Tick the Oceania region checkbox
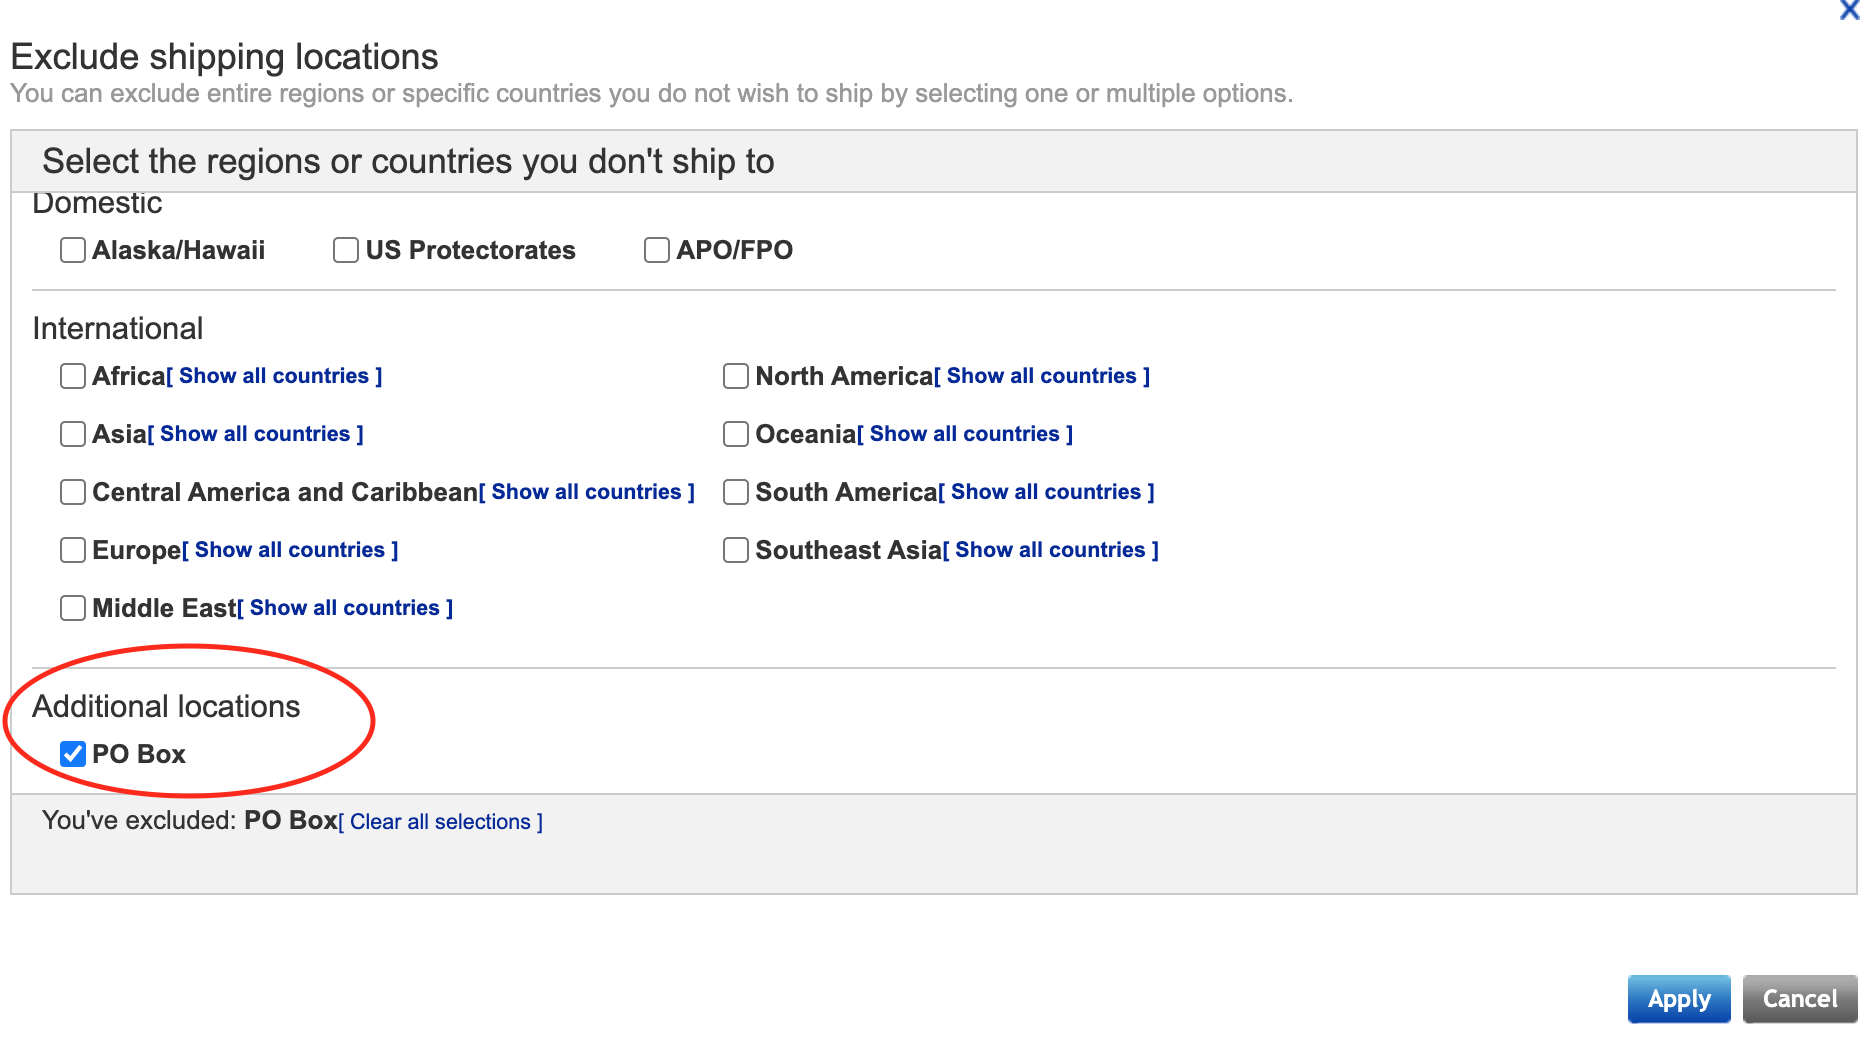 point(736,434)
